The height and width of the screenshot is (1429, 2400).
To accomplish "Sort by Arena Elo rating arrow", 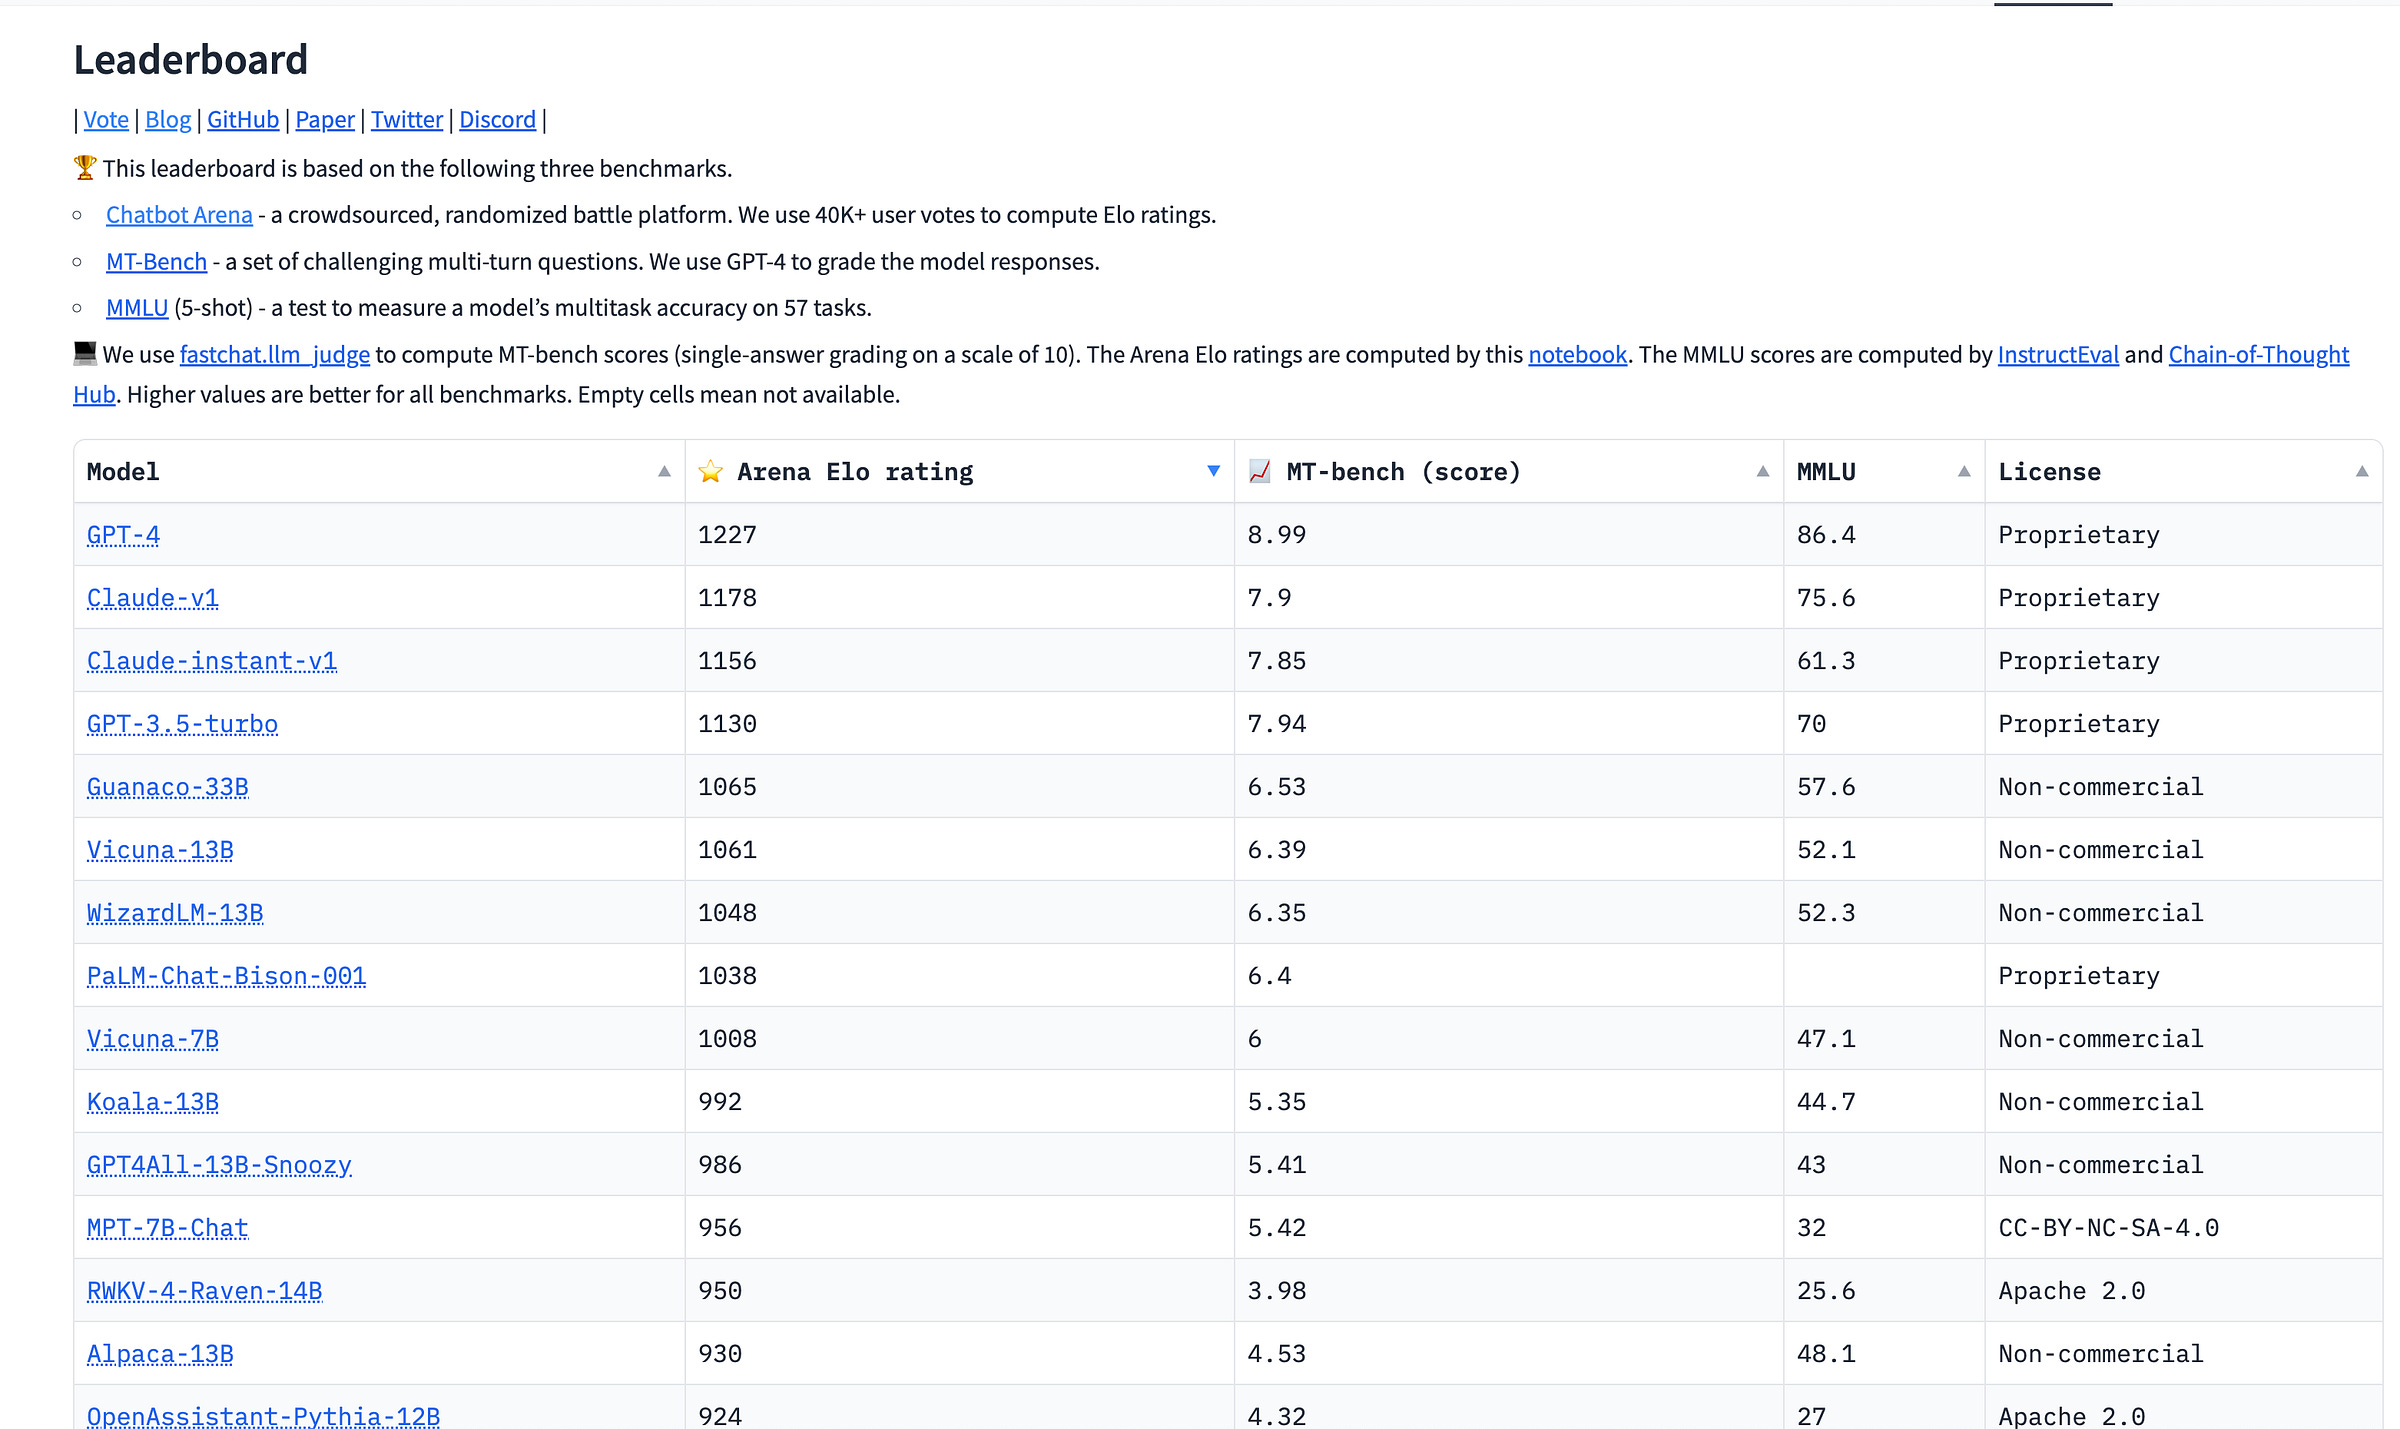I will click(1213, 472).
